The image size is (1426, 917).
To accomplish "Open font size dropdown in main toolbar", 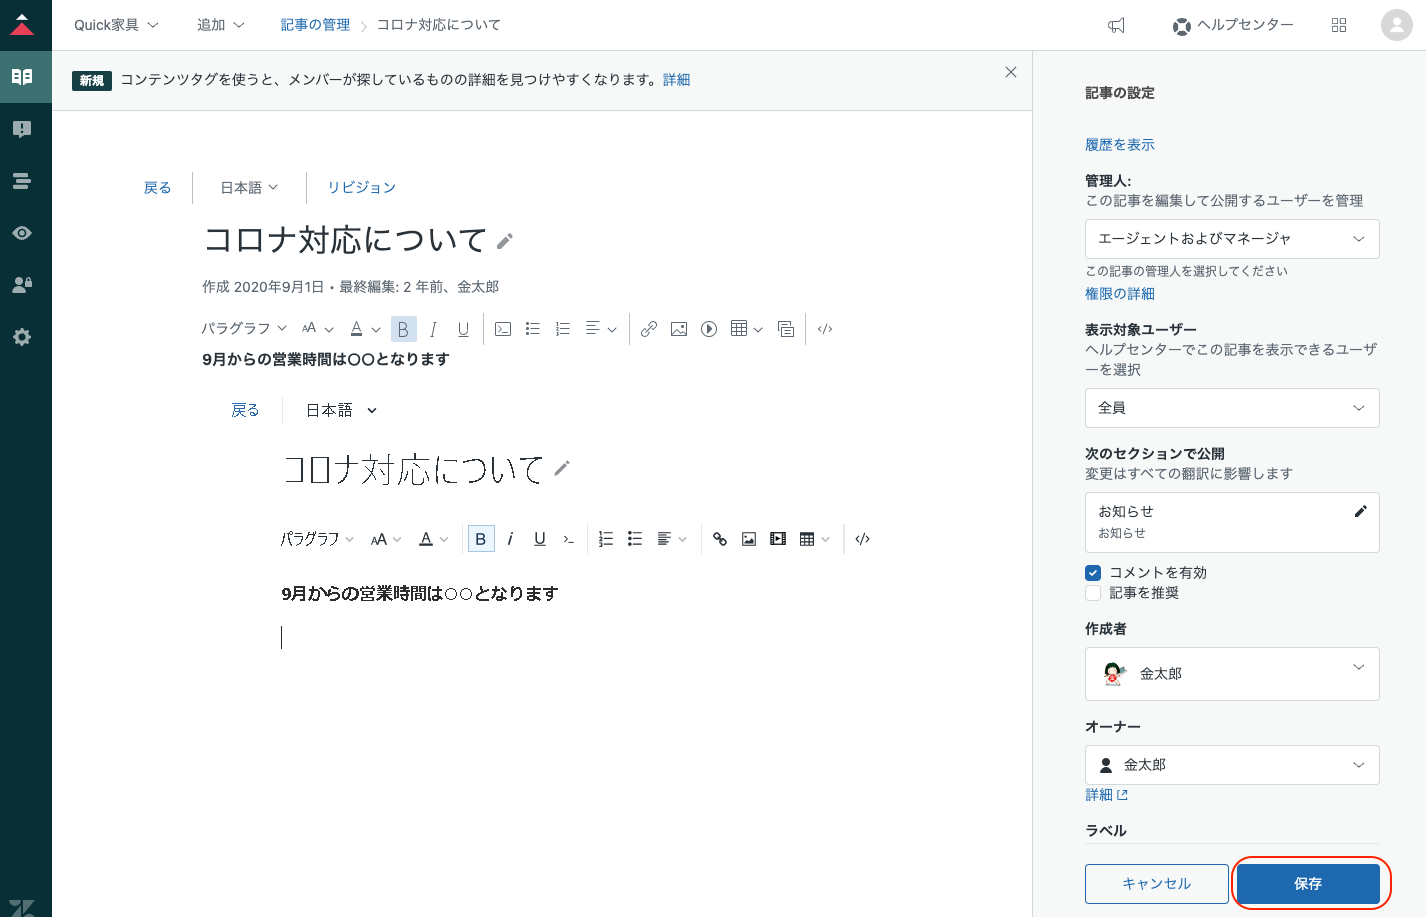I will pos(318,328).
